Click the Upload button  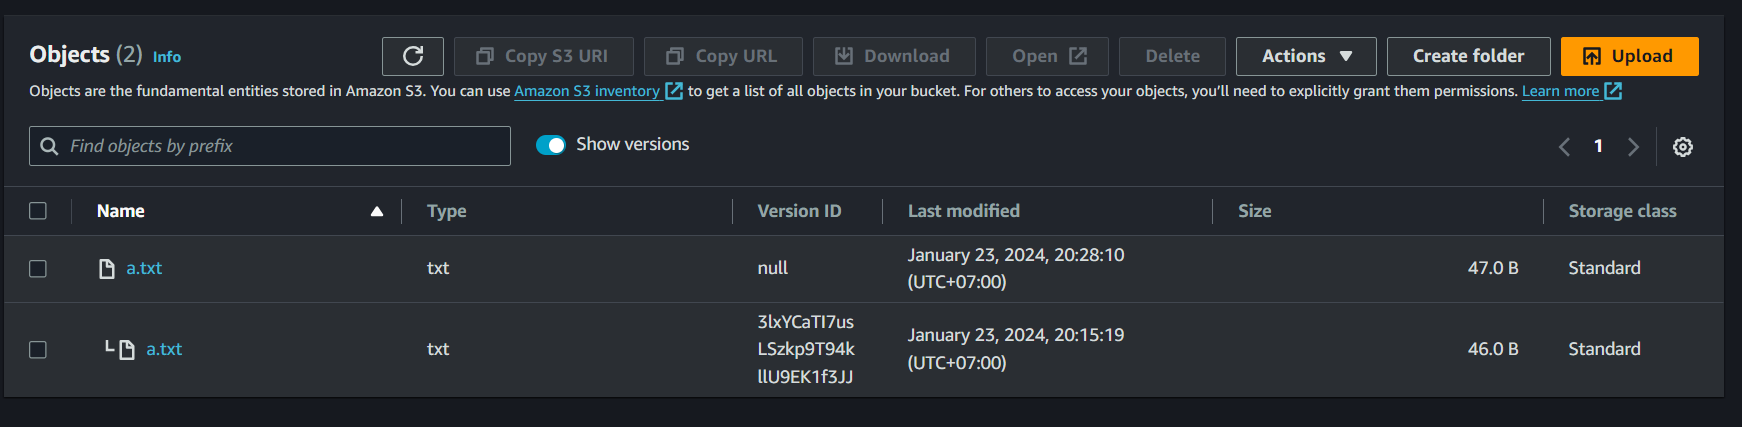(1629, 56)
